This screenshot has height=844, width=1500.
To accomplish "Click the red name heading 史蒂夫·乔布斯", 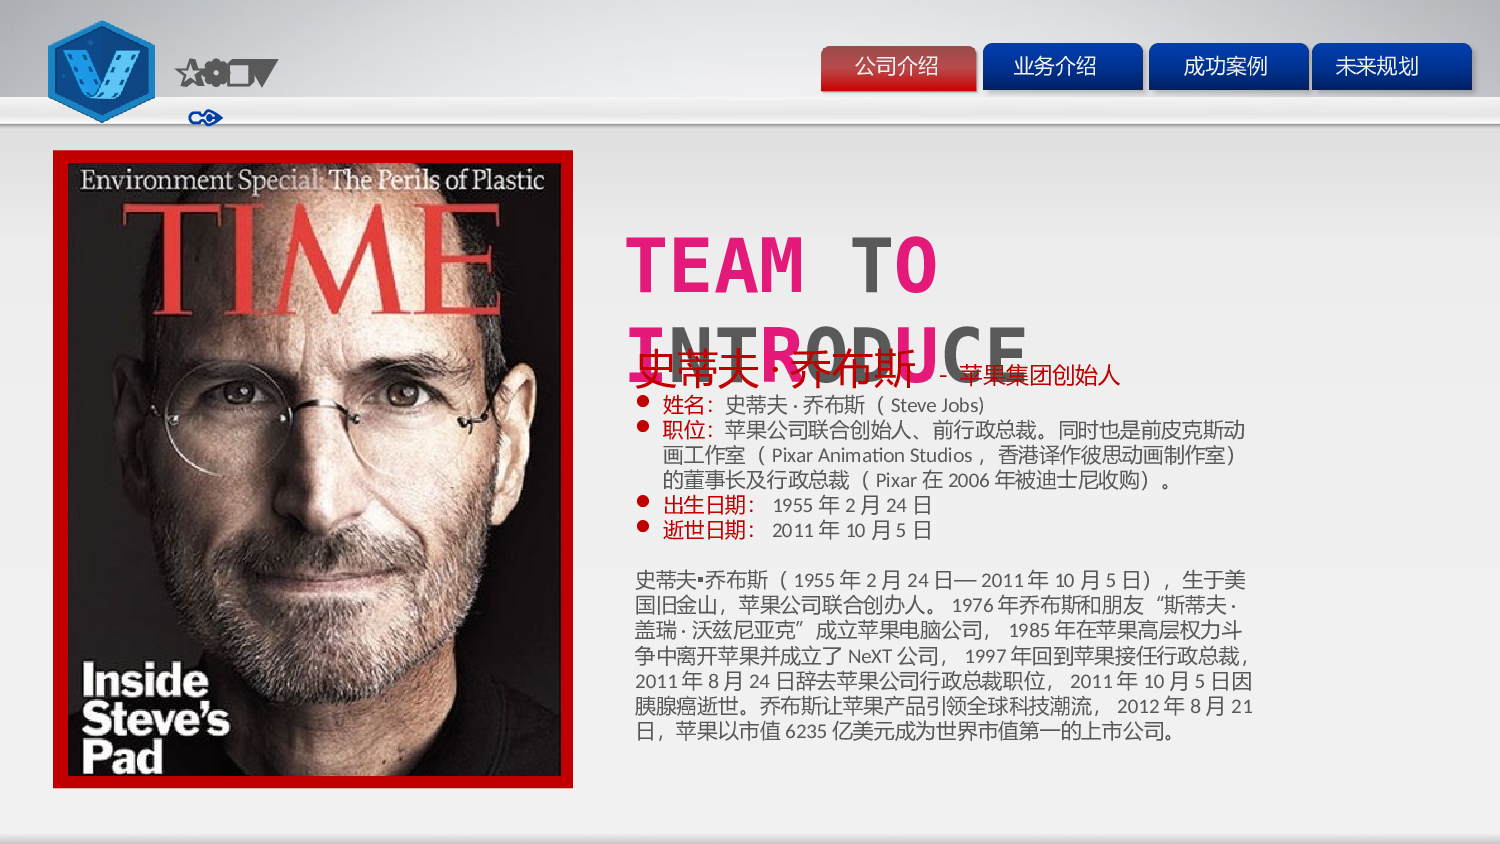I will pos(776,369).
